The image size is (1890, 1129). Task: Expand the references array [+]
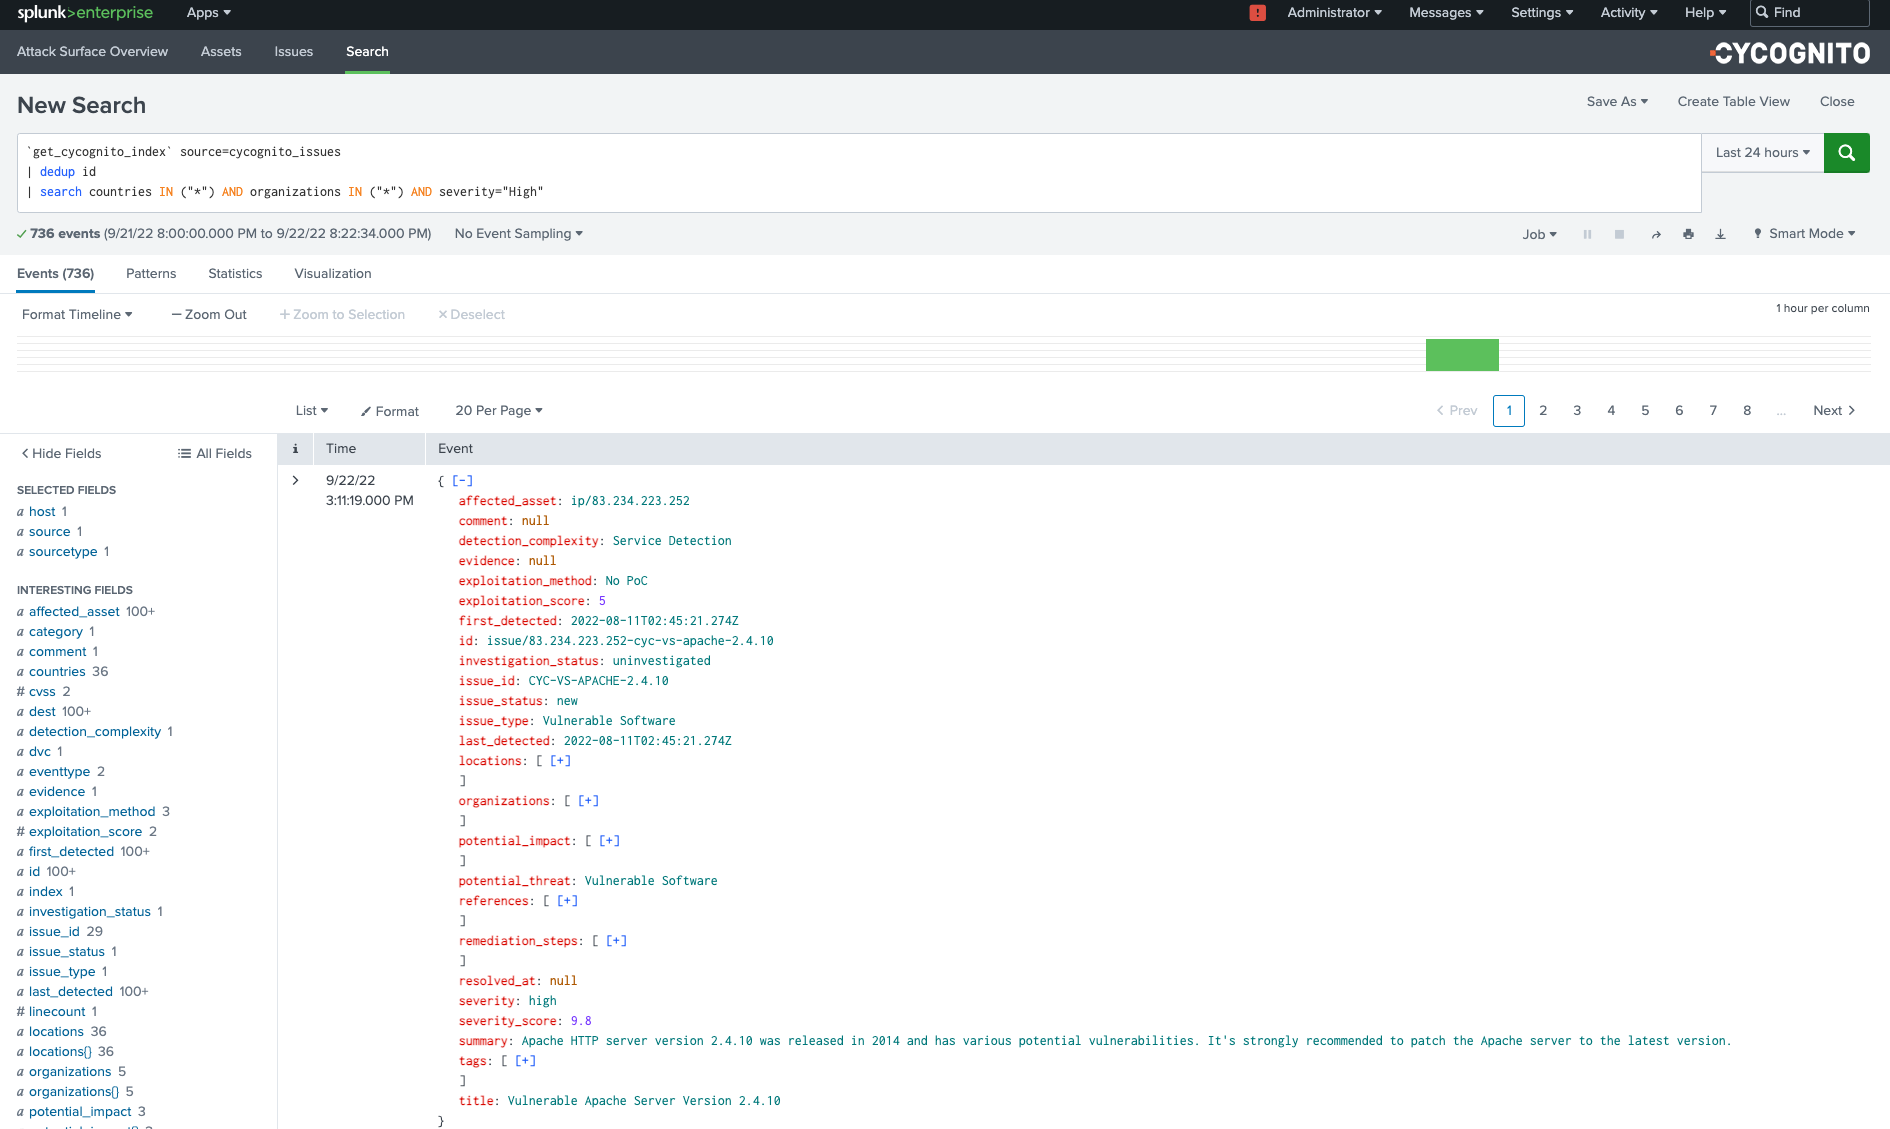(567, 901)
